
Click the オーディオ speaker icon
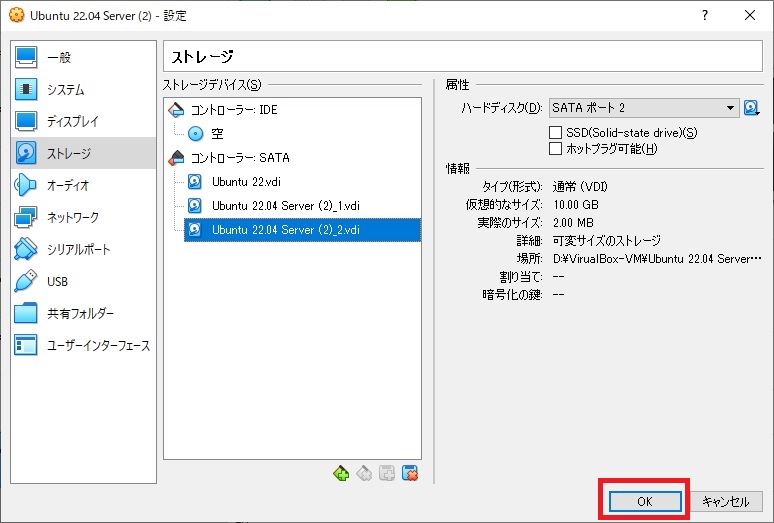click(26, 186)
